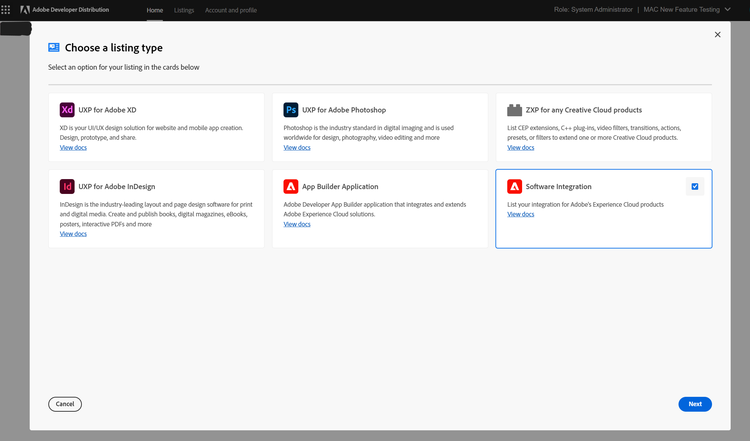Screen dimensions: 750x441
Task: Click the Software Integration Adobe icon
Action: tap(514, 186)
